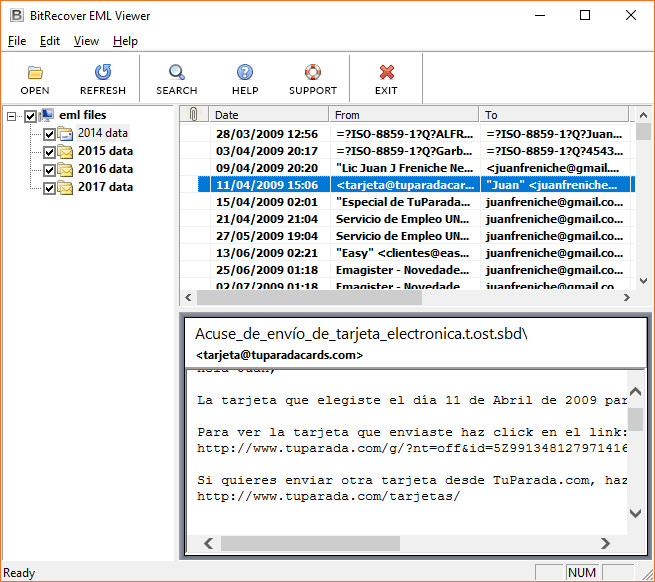The width and height of the screenshot is (655, 582).
Task: Select the email dated 03/04/2009 20:17
Action: pyautogui.click(x=407, y=151)
